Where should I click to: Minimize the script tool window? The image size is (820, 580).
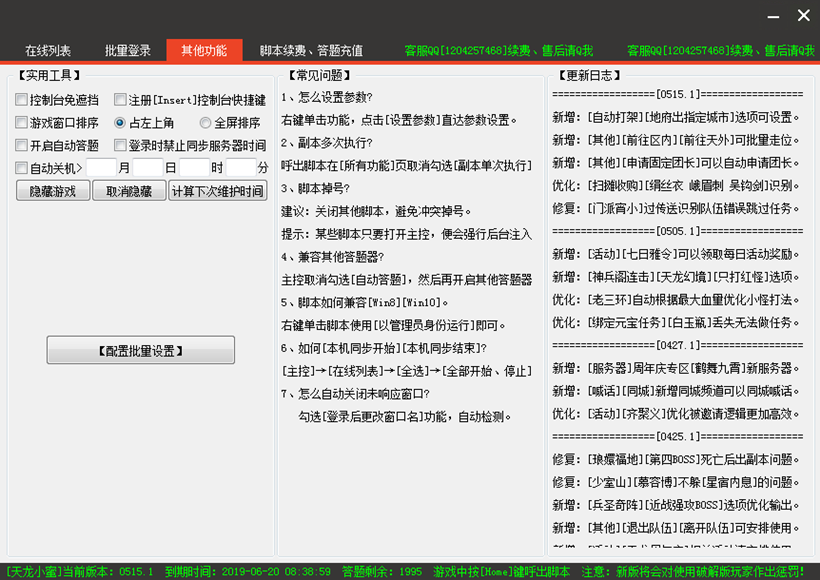coord(775,16)
